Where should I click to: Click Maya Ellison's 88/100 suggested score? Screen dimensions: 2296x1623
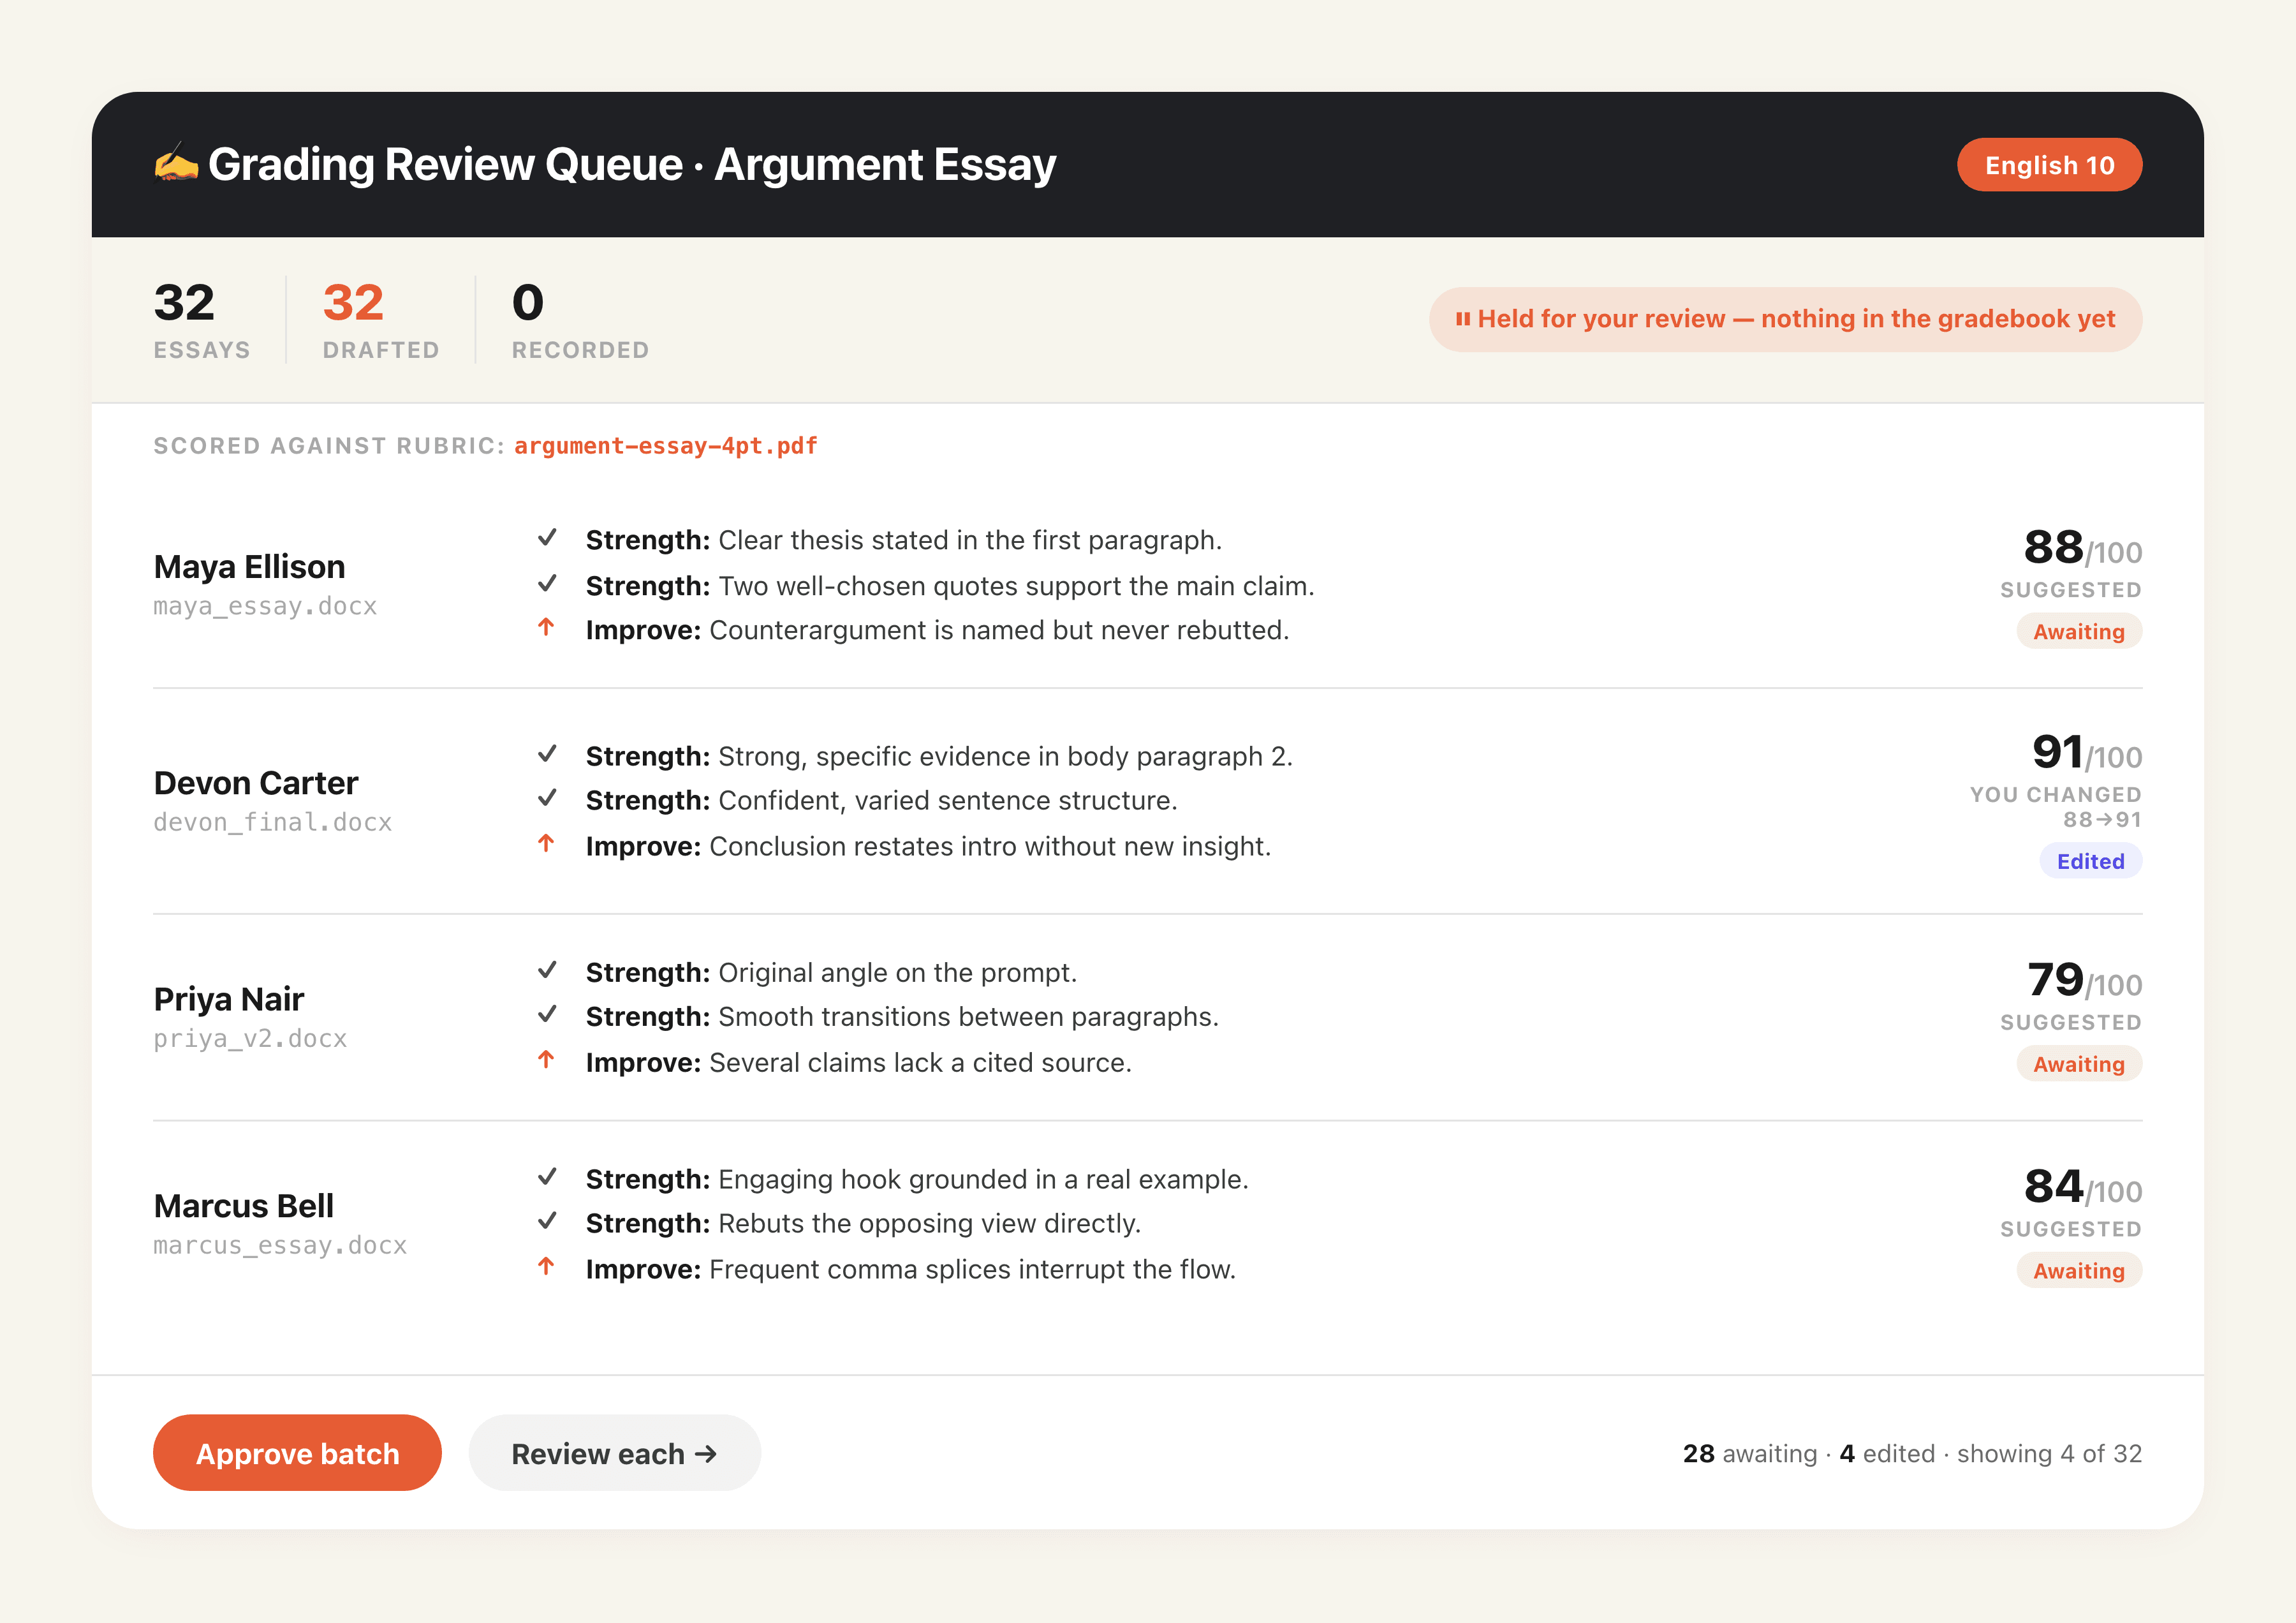pyautogui.click(x=2082, y=549)
